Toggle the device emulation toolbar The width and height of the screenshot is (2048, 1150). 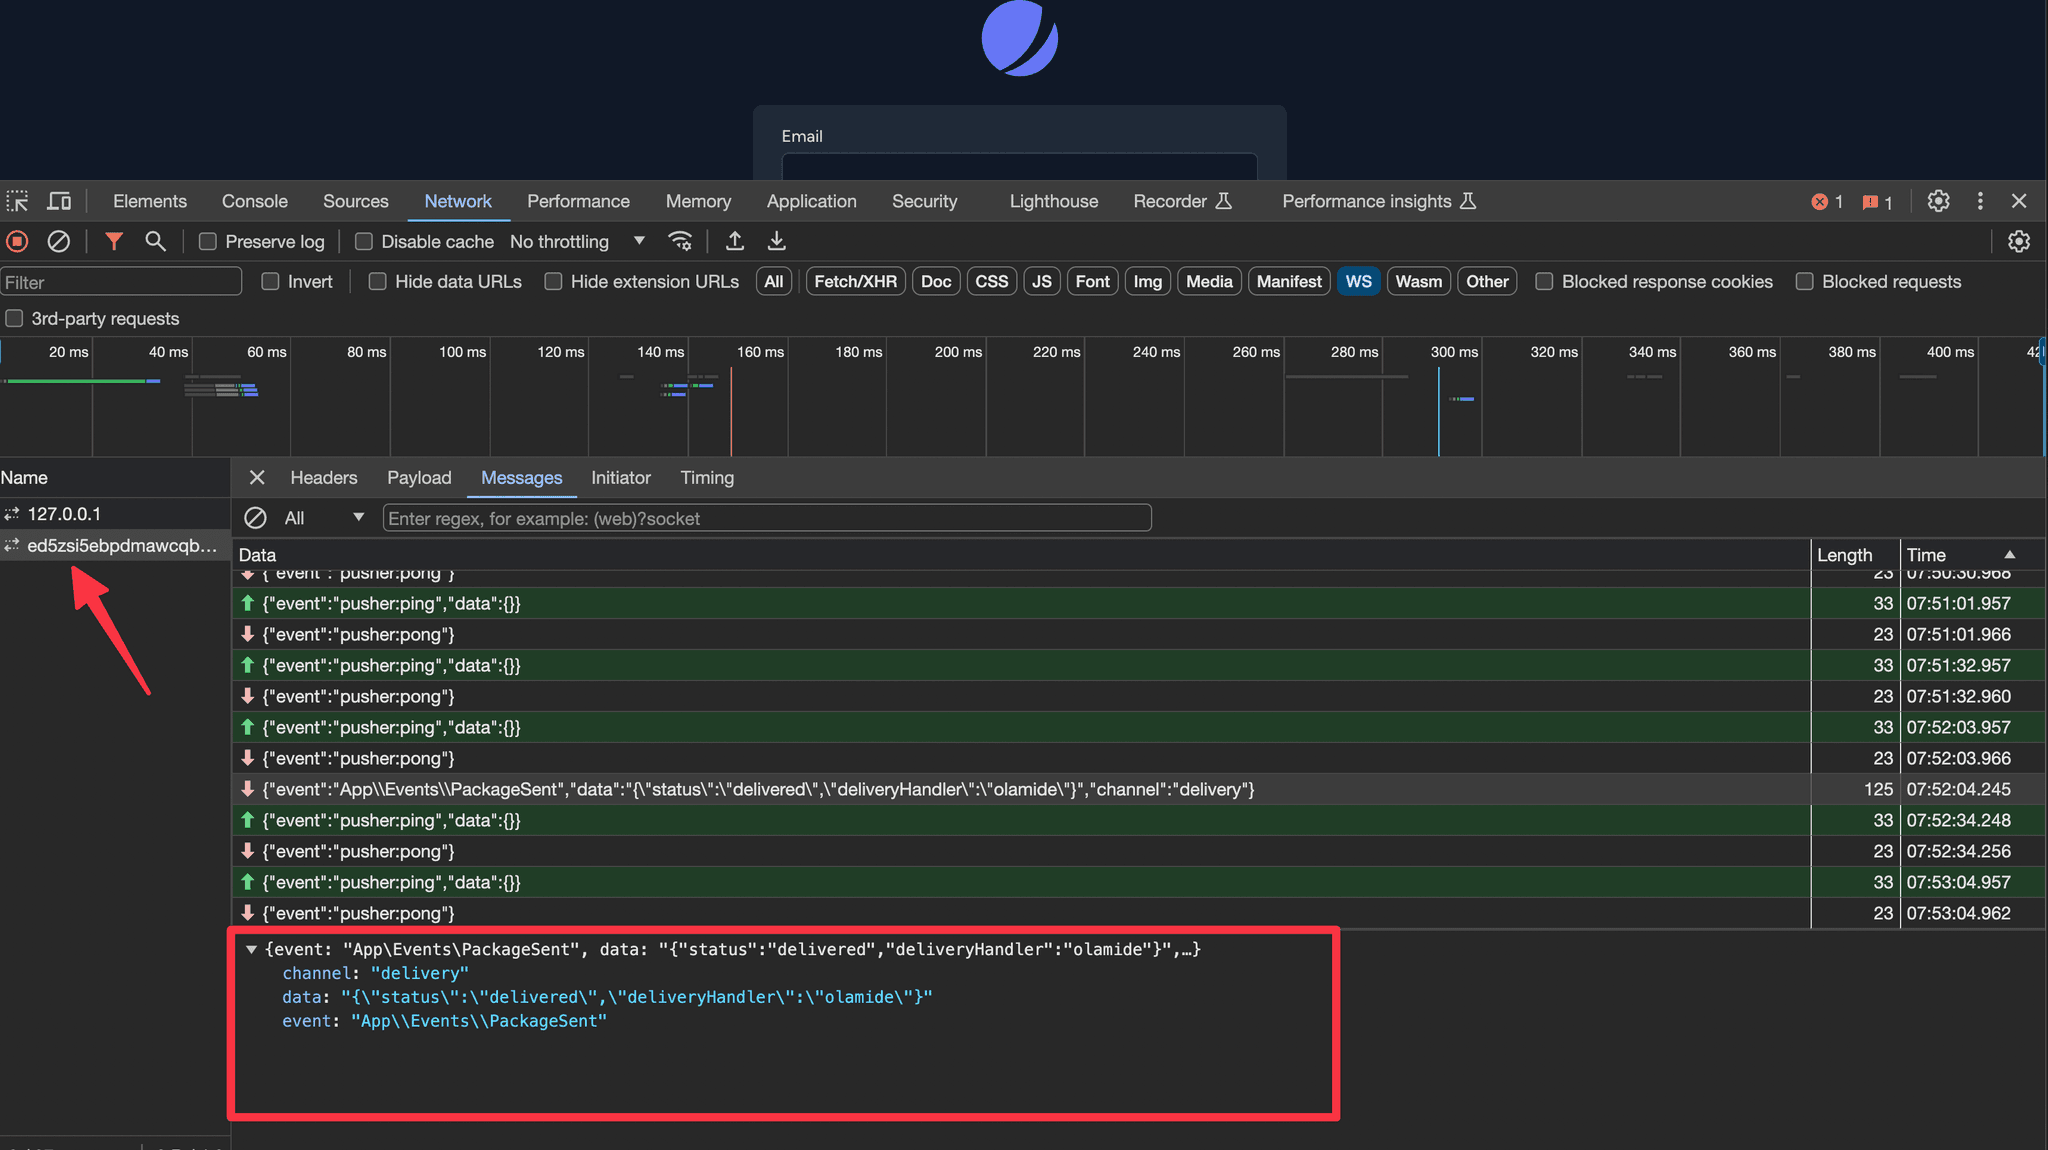59,201
